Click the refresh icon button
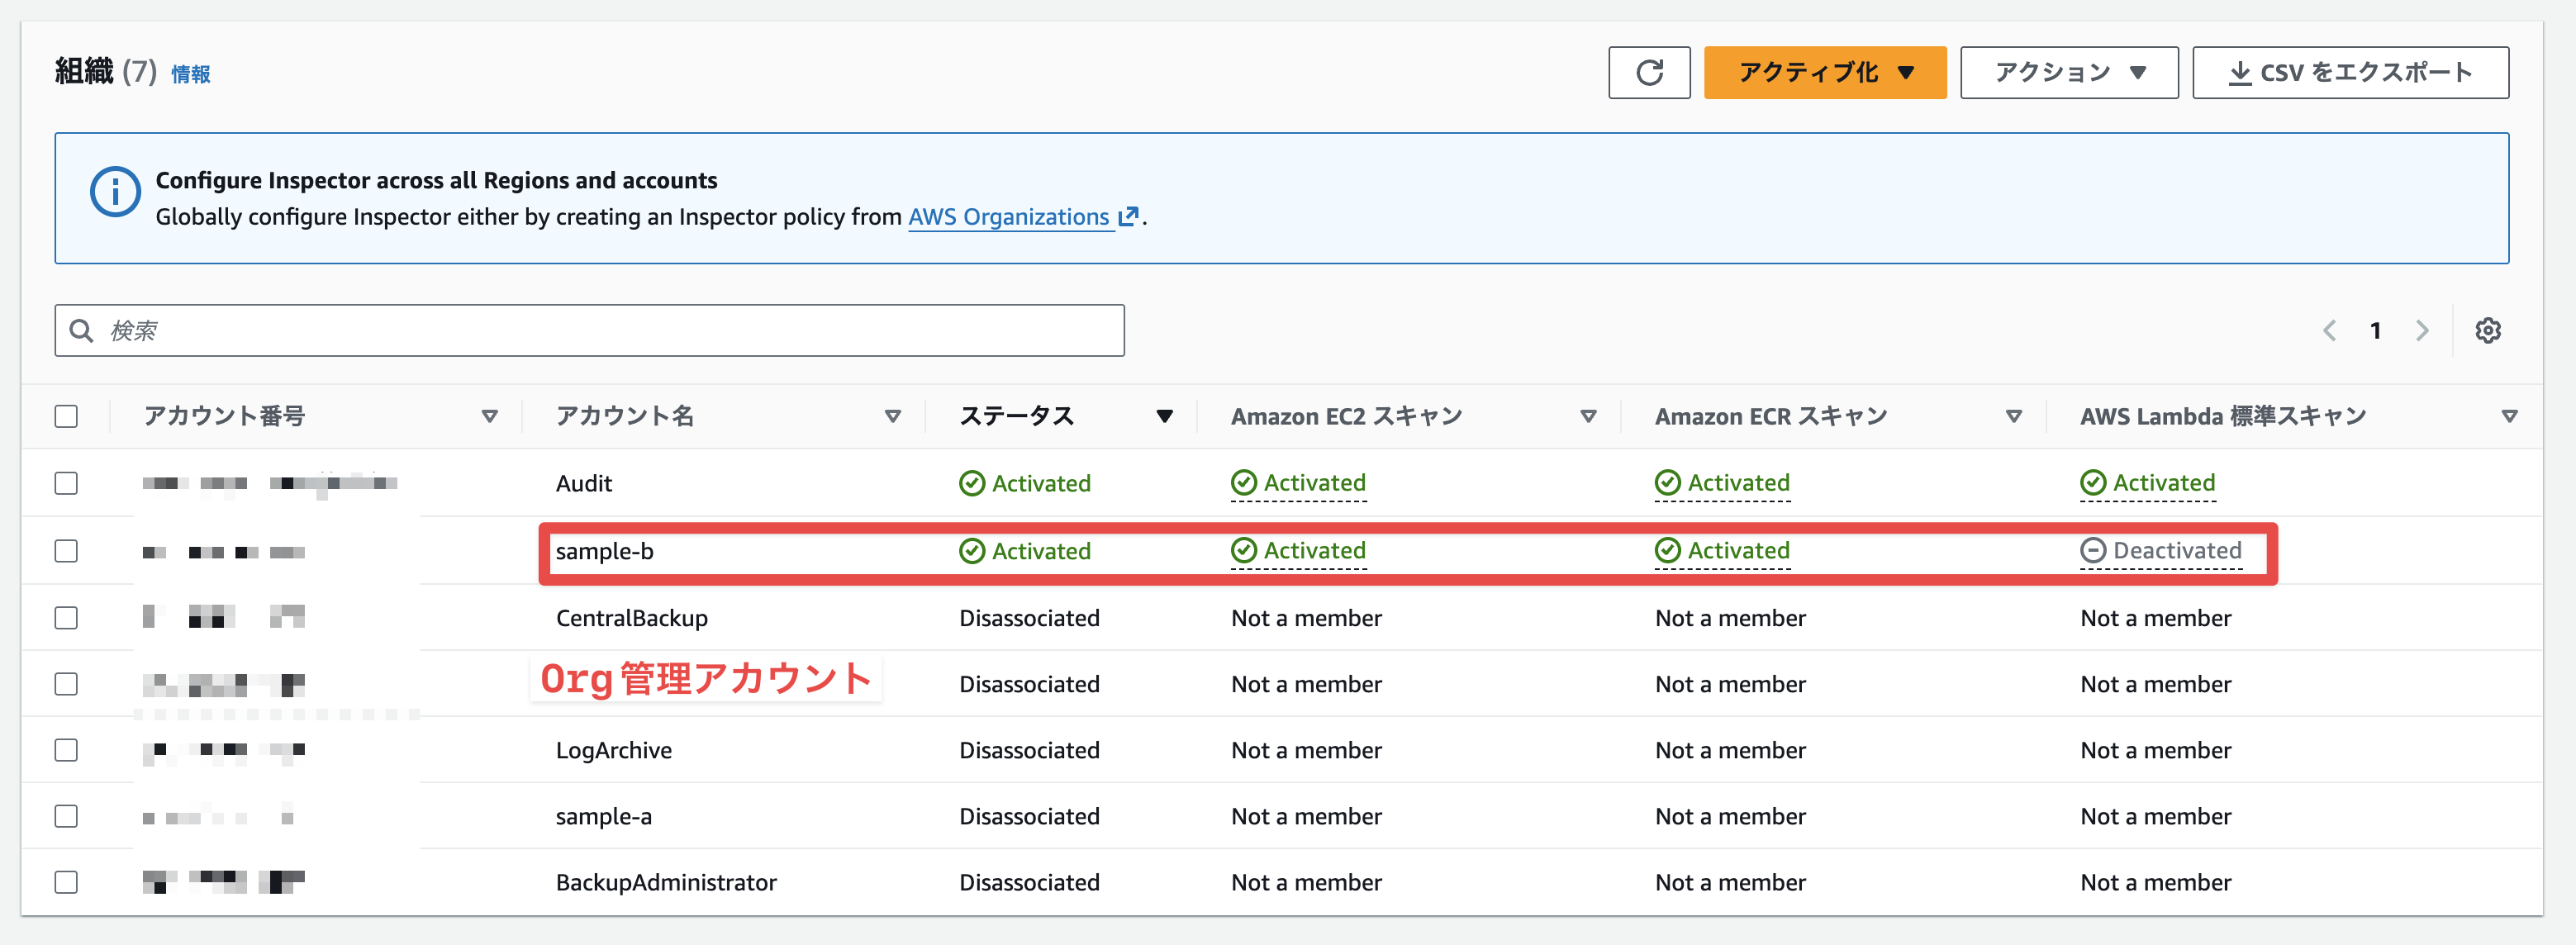The width and height of the screenshot is (2576, 945). 1648,72
